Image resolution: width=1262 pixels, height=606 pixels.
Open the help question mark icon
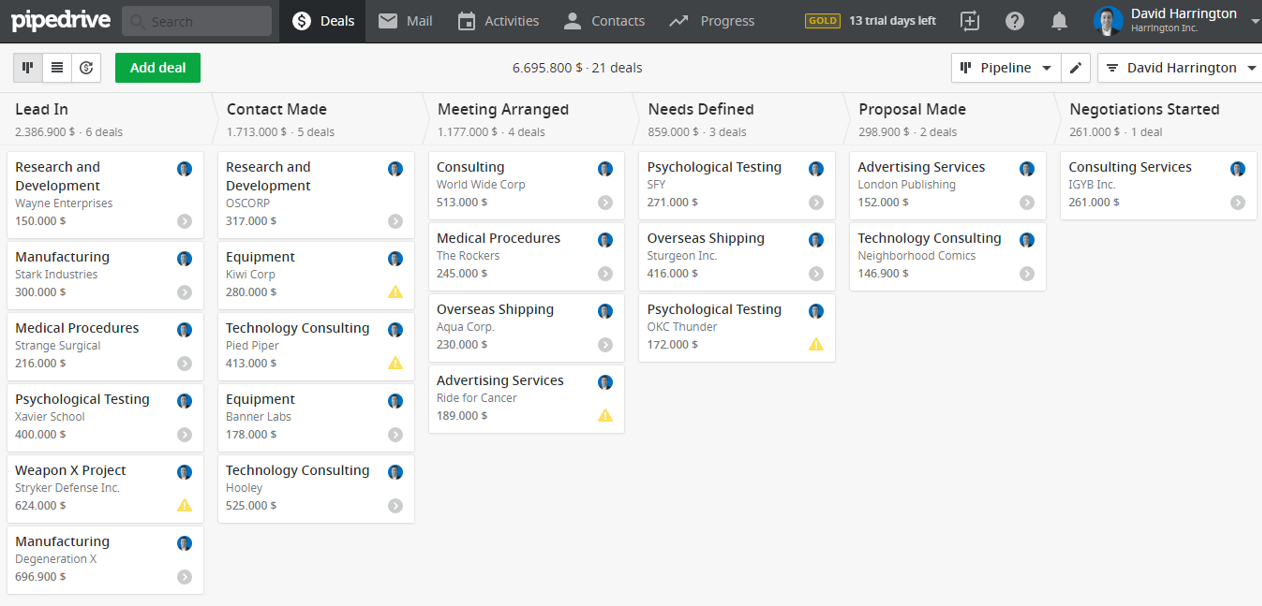coord(1014,20)
